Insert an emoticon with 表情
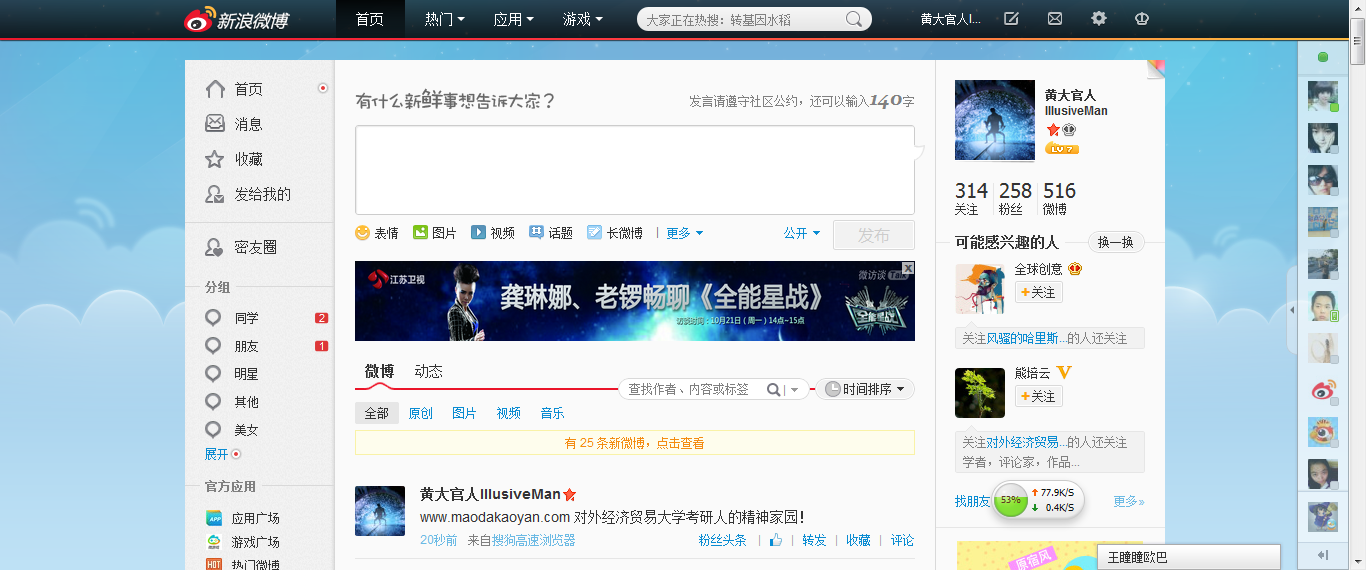Screen dimensions: 1366x570 point(377,233)
